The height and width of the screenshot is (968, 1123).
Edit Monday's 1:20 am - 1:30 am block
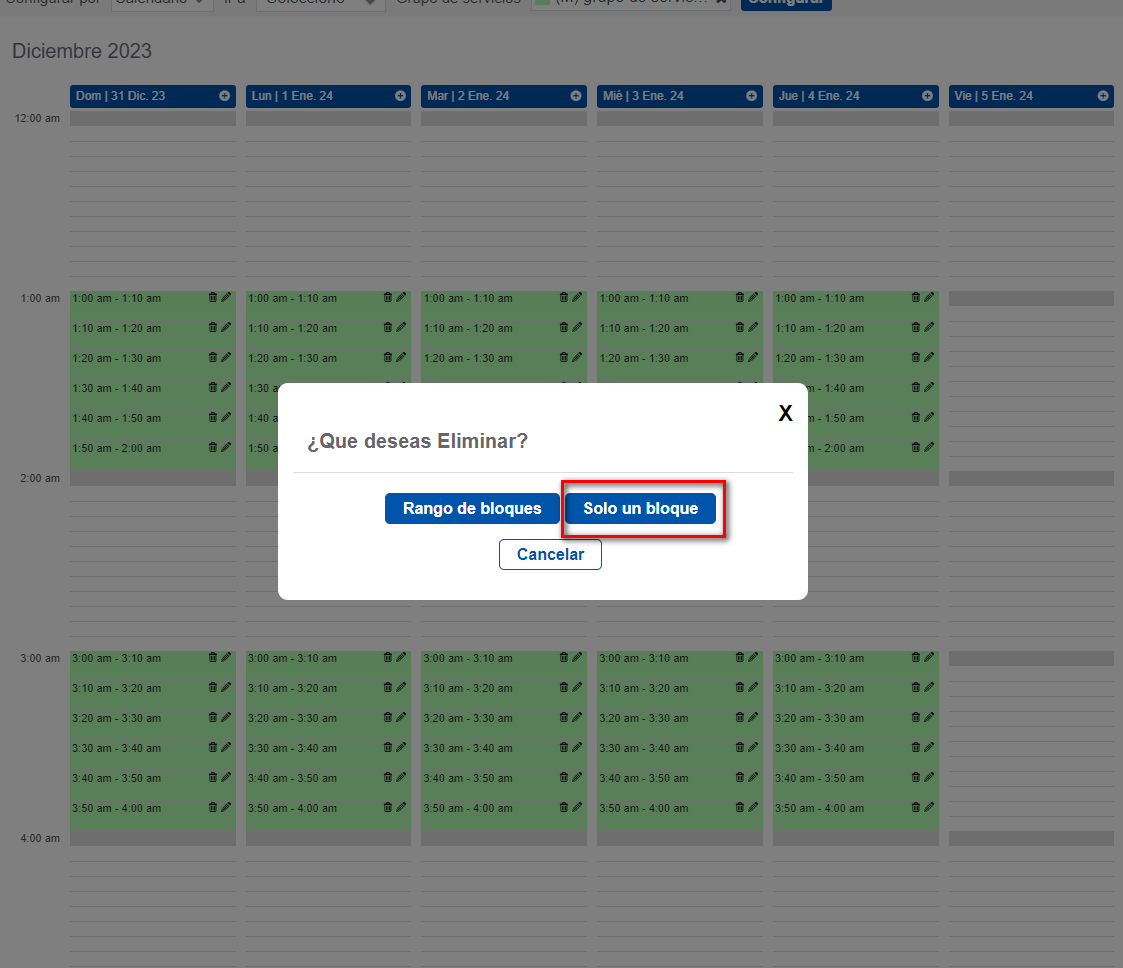(401, 357)
